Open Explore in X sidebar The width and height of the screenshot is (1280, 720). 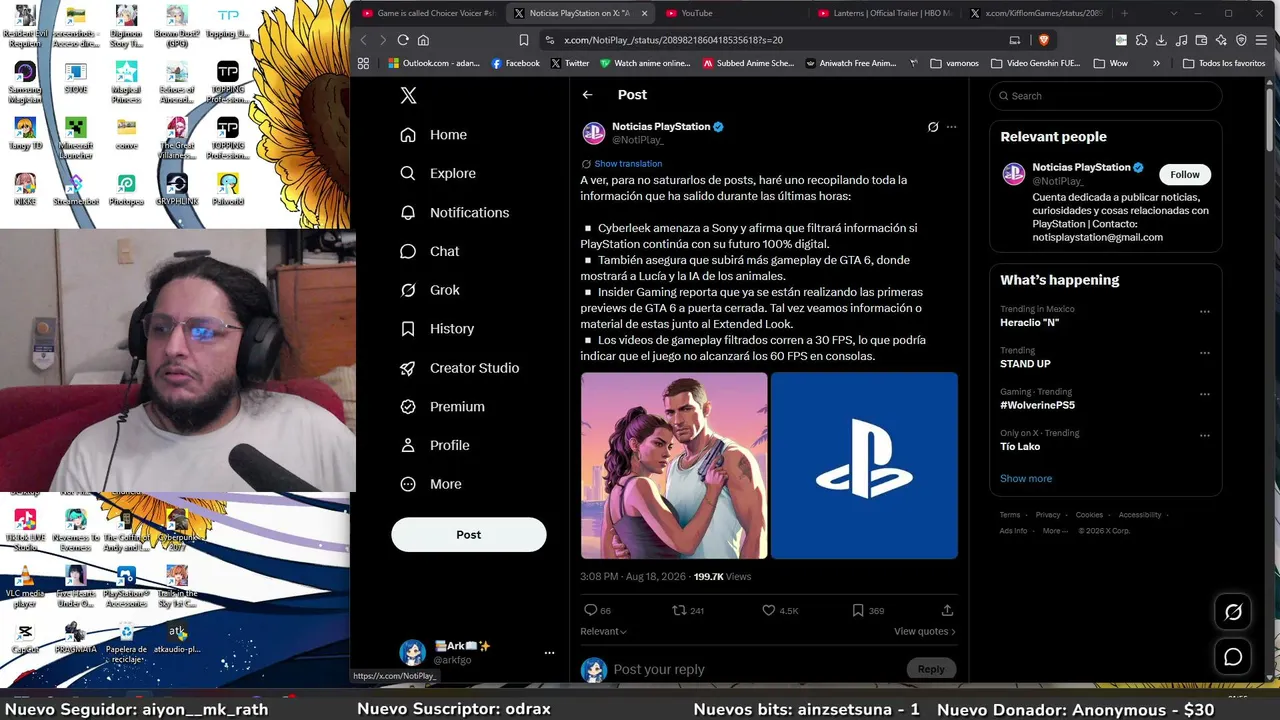coord(438,173)
